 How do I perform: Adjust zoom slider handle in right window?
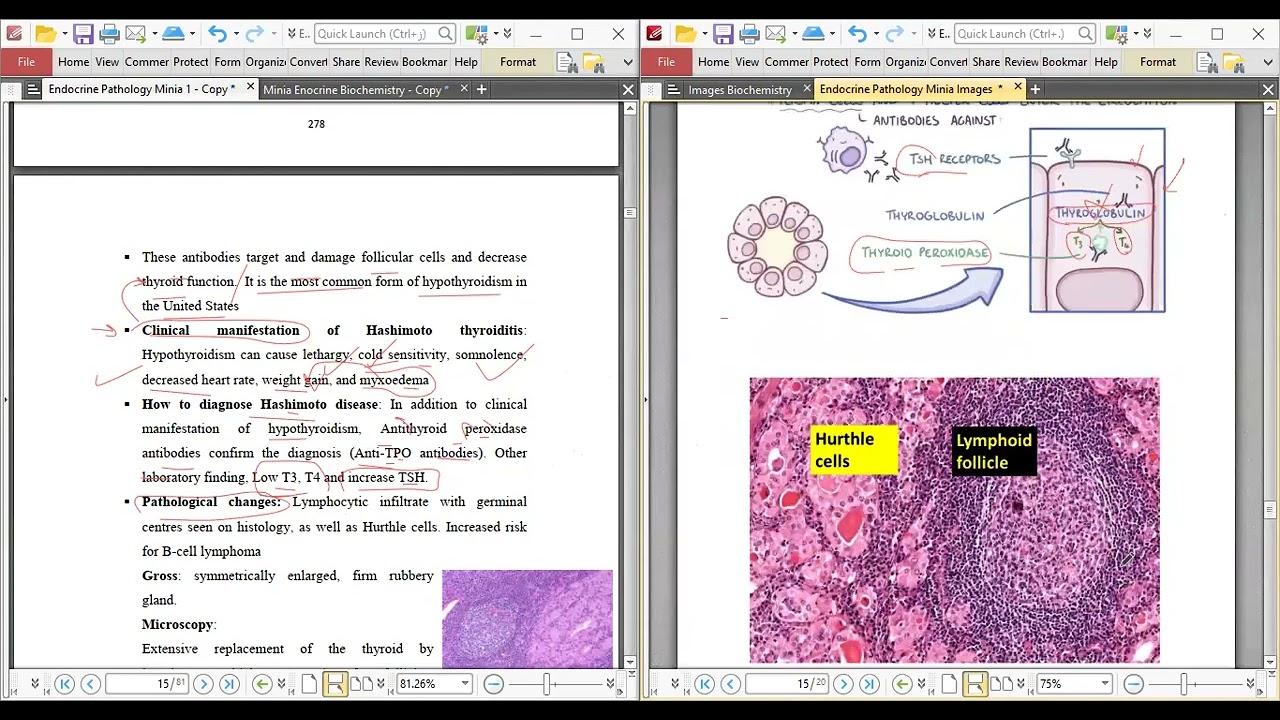click(1184, 684)
